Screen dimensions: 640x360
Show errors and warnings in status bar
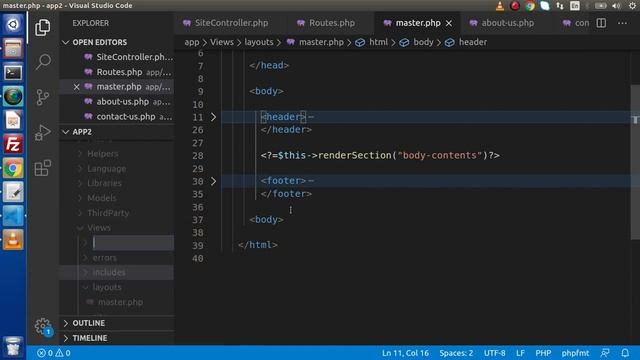(x=53, y=353)
